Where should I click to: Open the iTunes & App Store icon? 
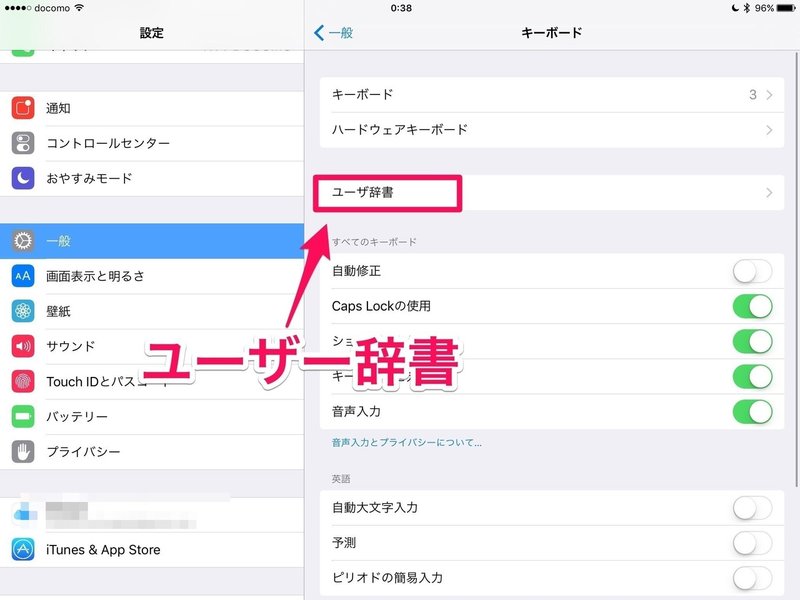(23, 549)
